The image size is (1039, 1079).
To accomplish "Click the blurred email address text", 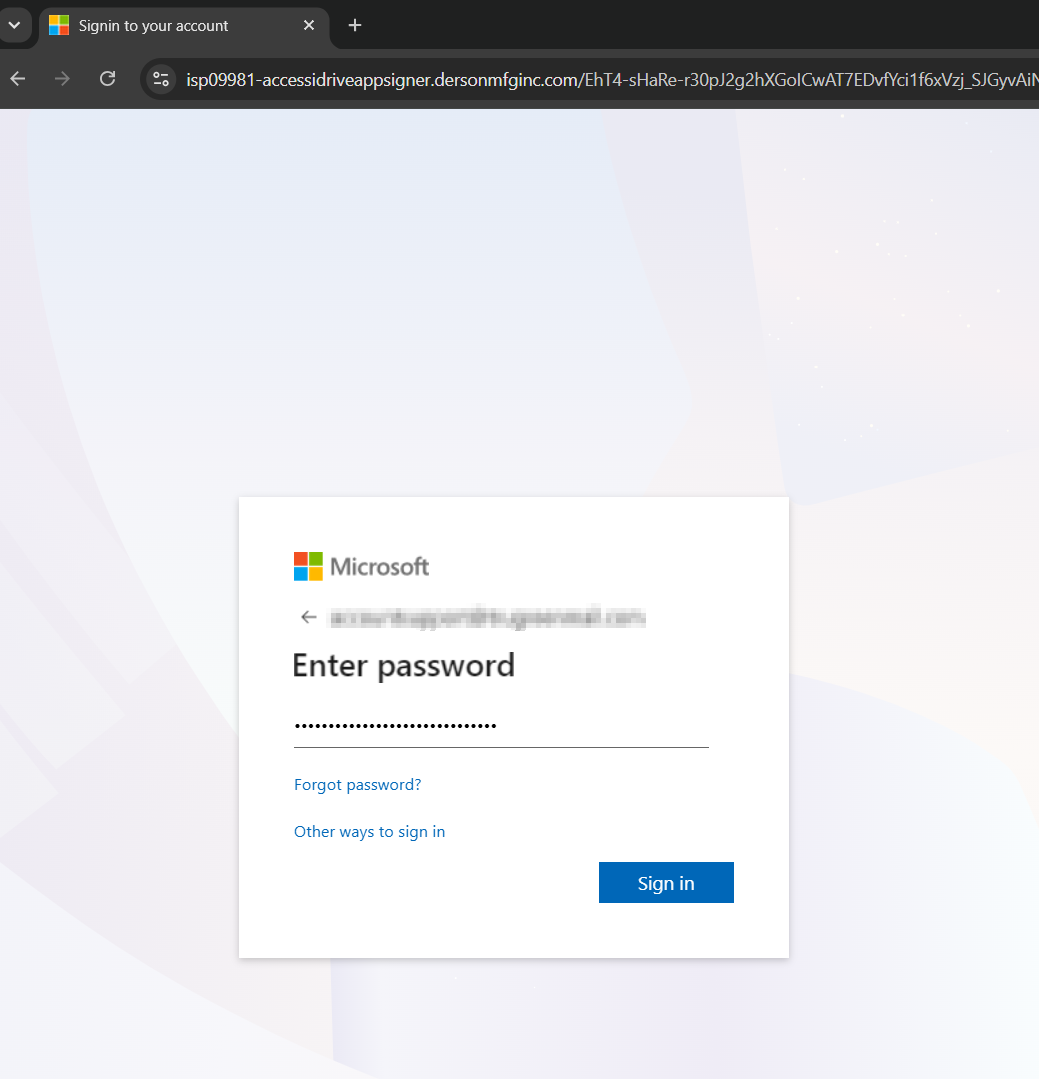I will (487, 617).
